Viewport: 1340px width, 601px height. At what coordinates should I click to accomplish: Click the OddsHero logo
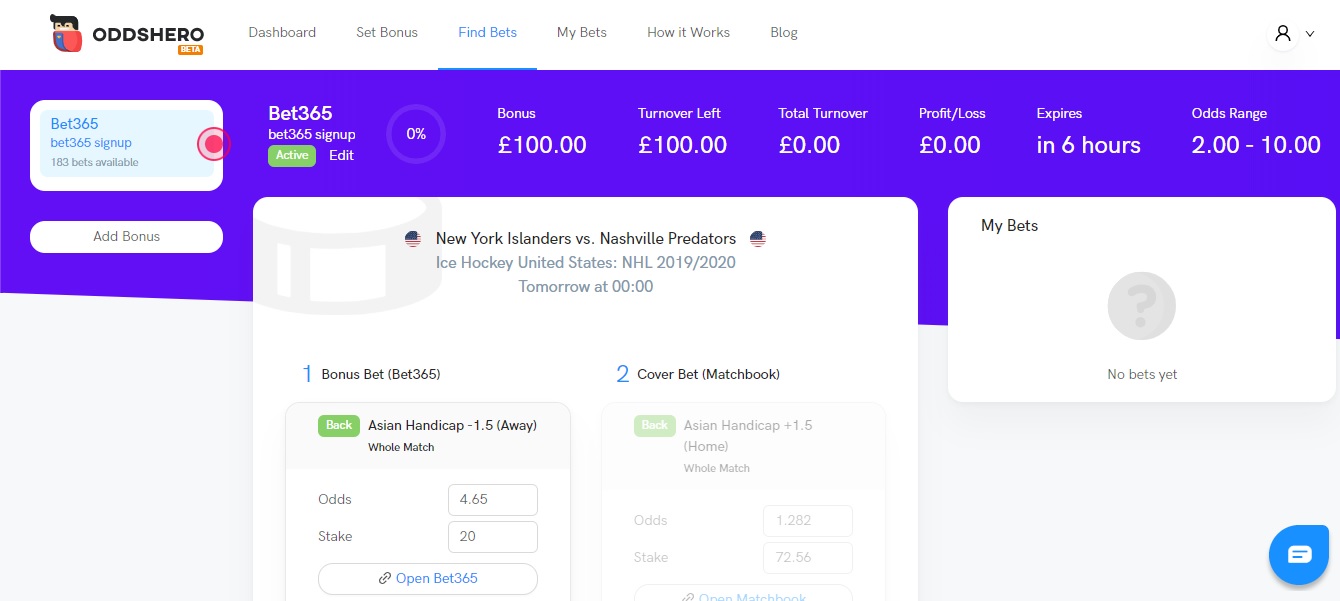(x=127, y=34)
